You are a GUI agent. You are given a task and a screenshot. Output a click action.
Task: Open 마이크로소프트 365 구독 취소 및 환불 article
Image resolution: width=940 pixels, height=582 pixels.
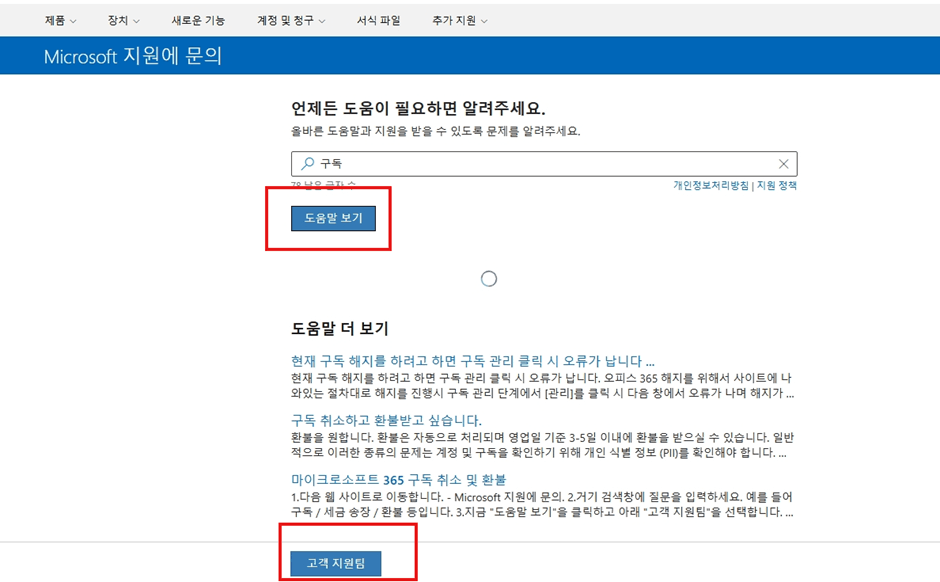pos(399,480)
